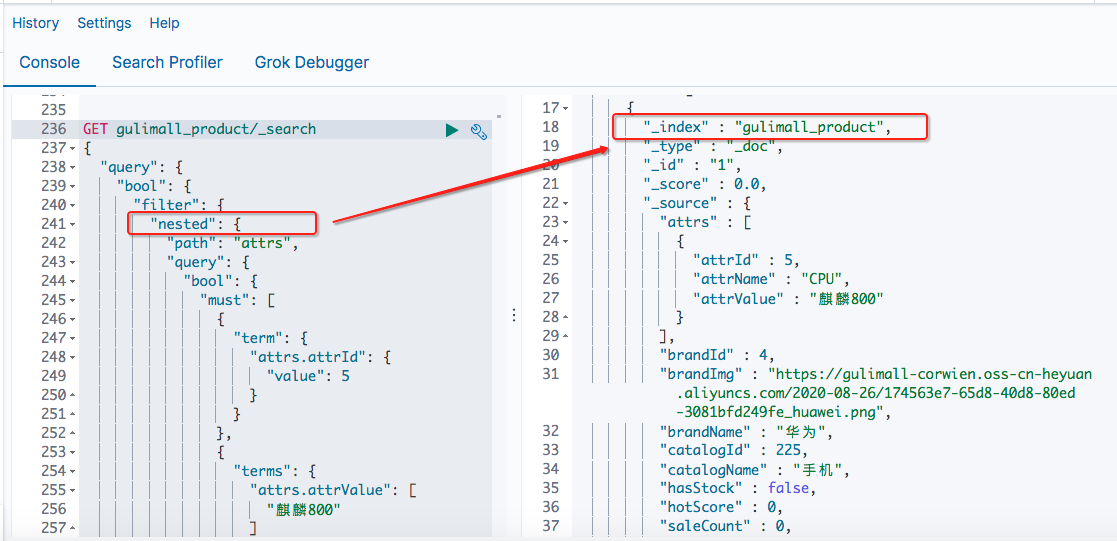1117x541 pixels.
Task: Fold the "attrs" array at response line 23
Action: (566, 222)
